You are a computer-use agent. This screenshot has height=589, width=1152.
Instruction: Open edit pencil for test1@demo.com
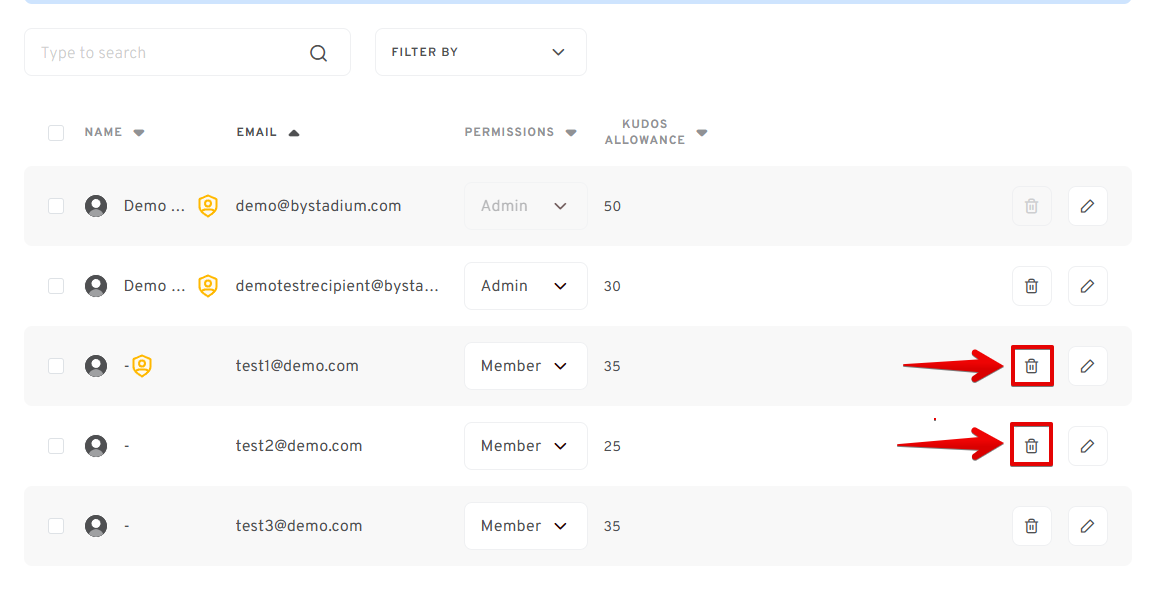coord(1087,366)
